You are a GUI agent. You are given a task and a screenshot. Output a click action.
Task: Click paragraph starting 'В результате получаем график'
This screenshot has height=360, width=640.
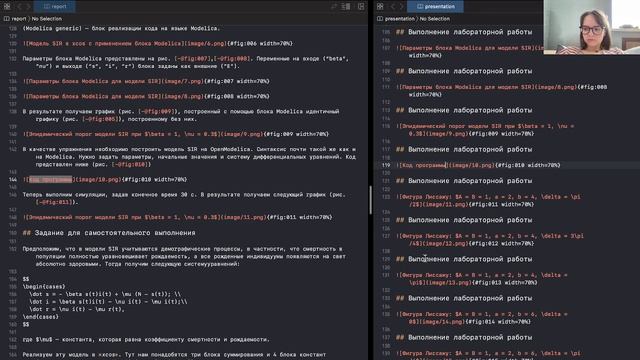click(181, 115)
